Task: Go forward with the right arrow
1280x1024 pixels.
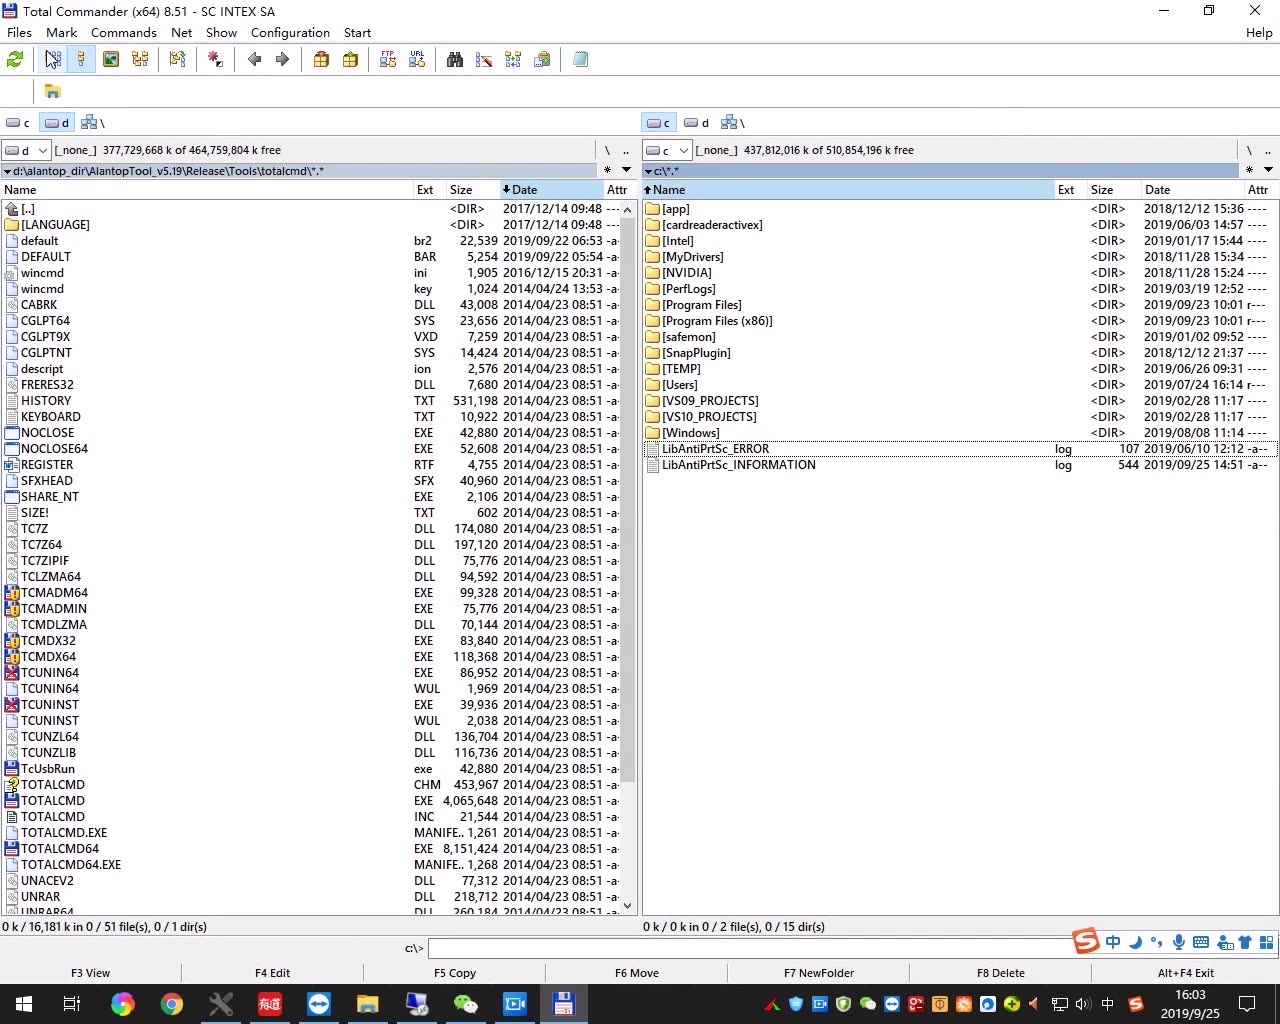Action: [x=282, y=60]
